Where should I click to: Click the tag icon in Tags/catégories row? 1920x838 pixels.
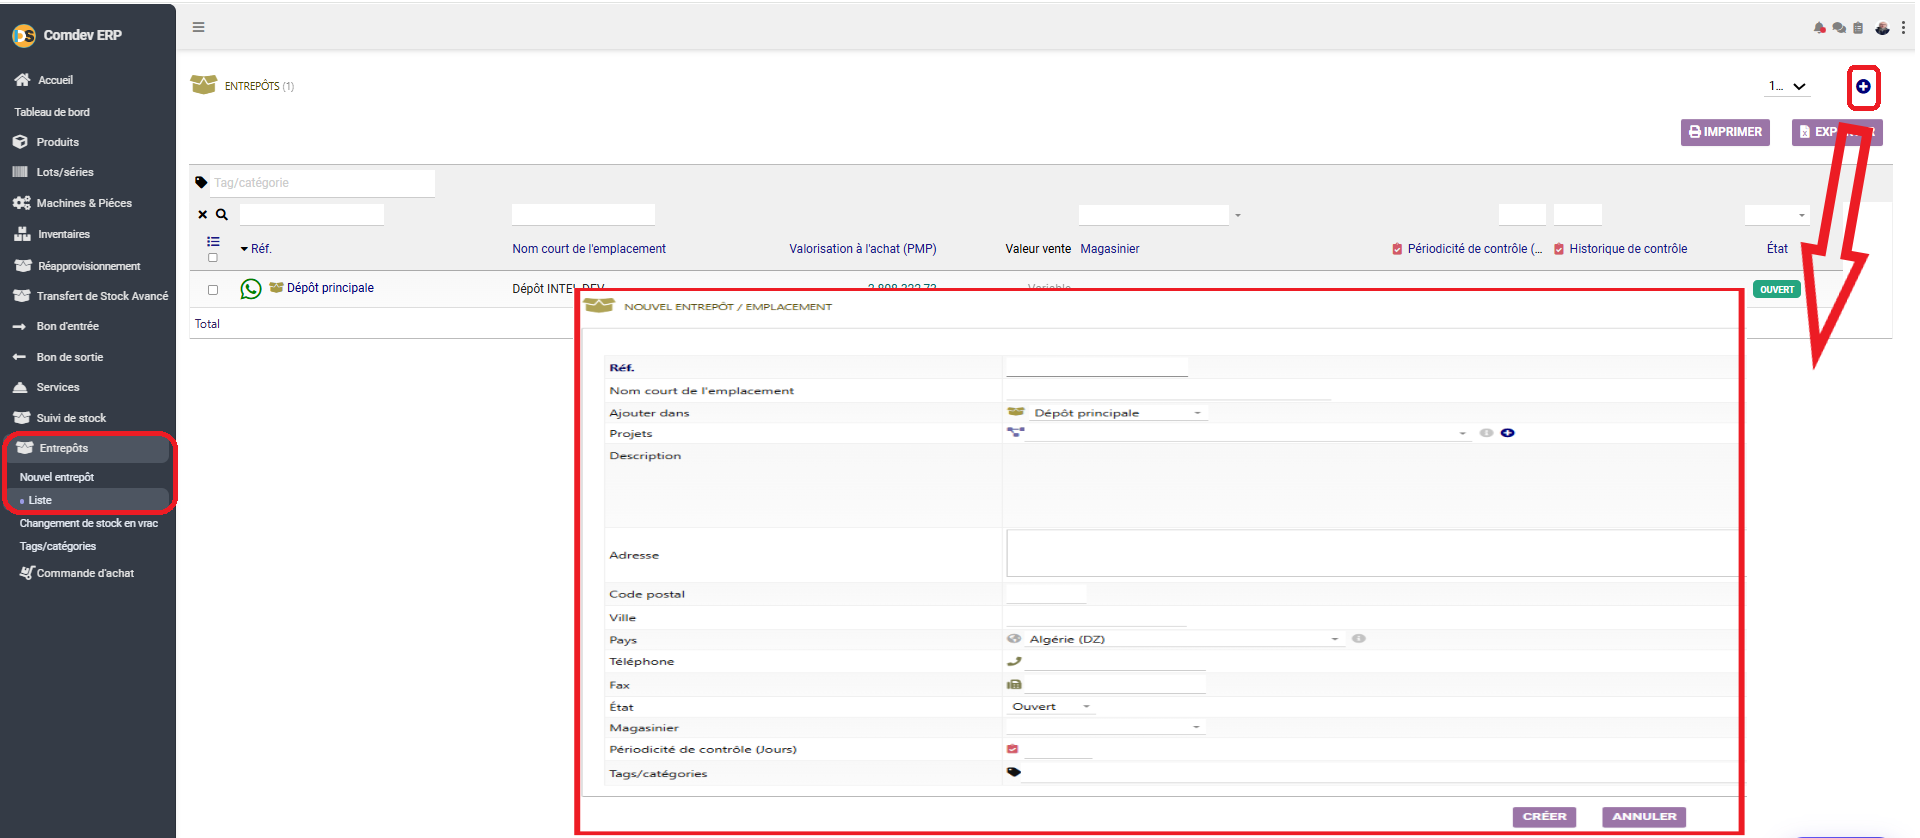(x=1014, y=772)
